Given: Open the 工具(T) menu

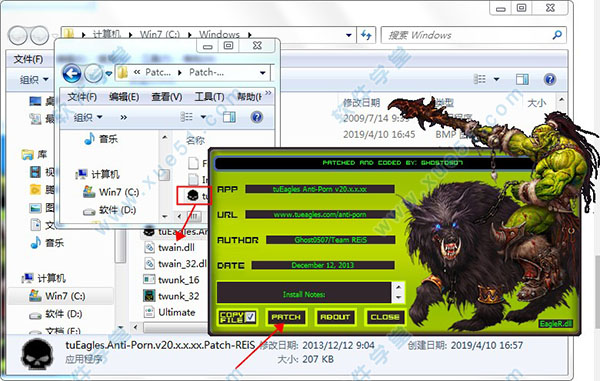Looking at the screenshot, I should tap(209, 97).
